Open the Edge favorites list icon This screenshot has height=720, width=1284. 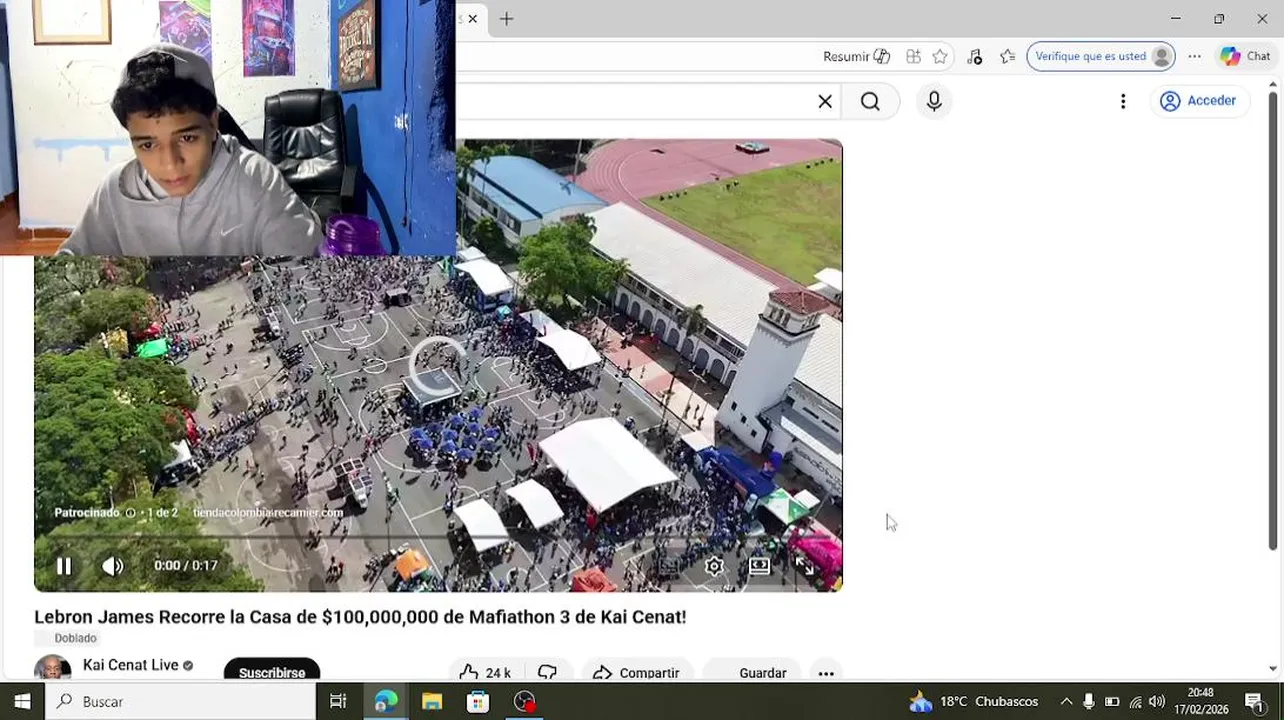coord(1008,56)
